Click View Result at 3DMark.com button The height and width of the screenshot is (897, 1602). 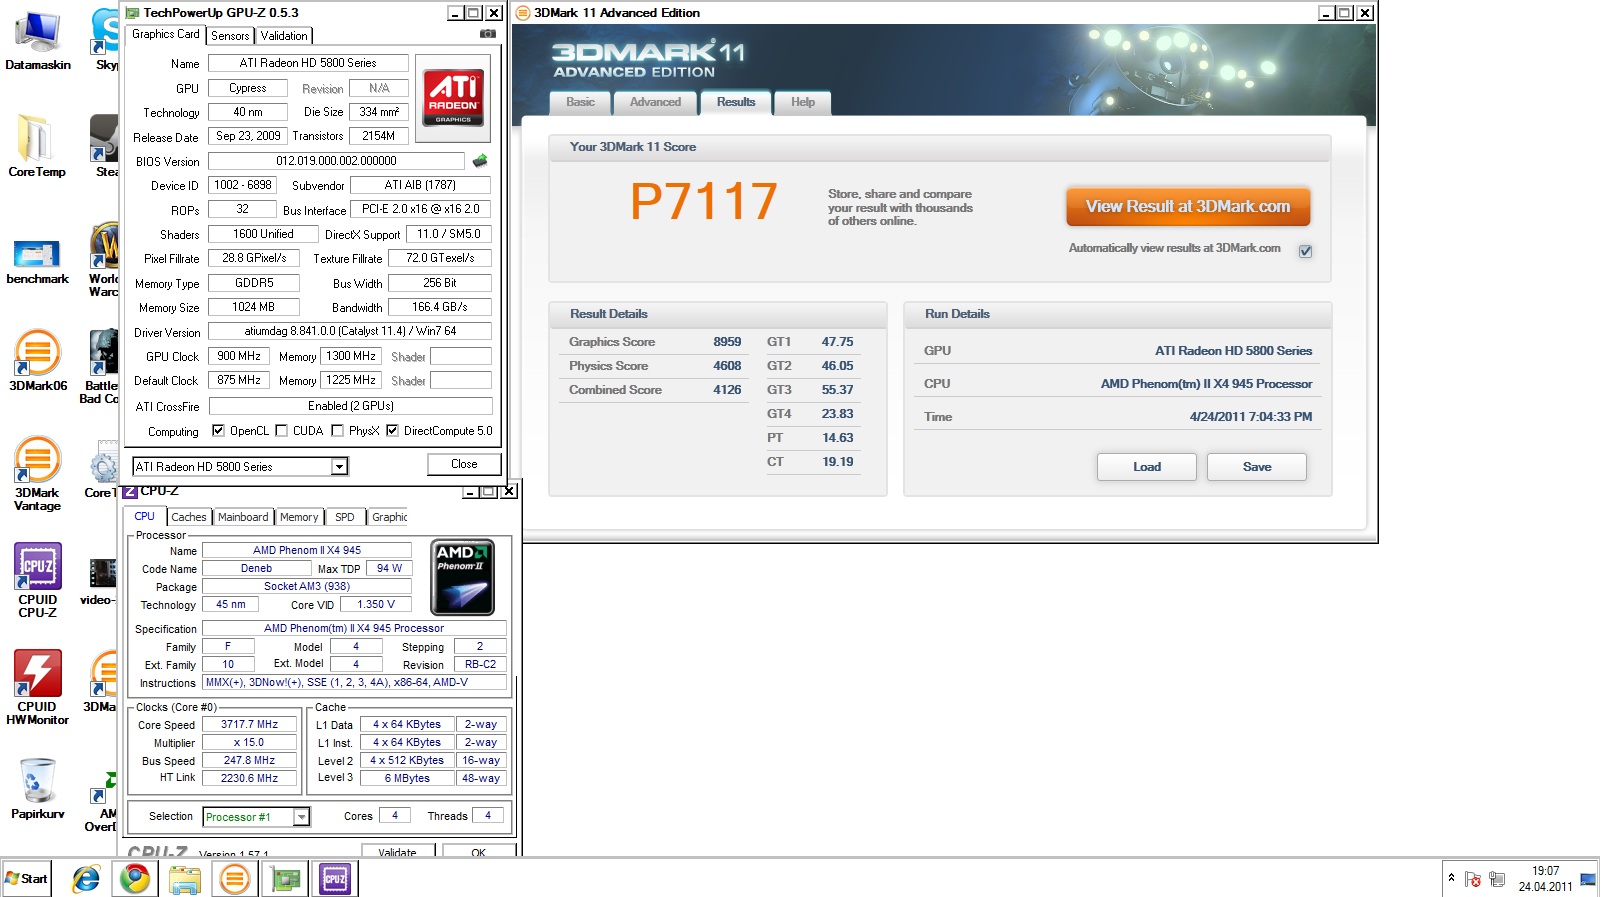coord(1188,207)
